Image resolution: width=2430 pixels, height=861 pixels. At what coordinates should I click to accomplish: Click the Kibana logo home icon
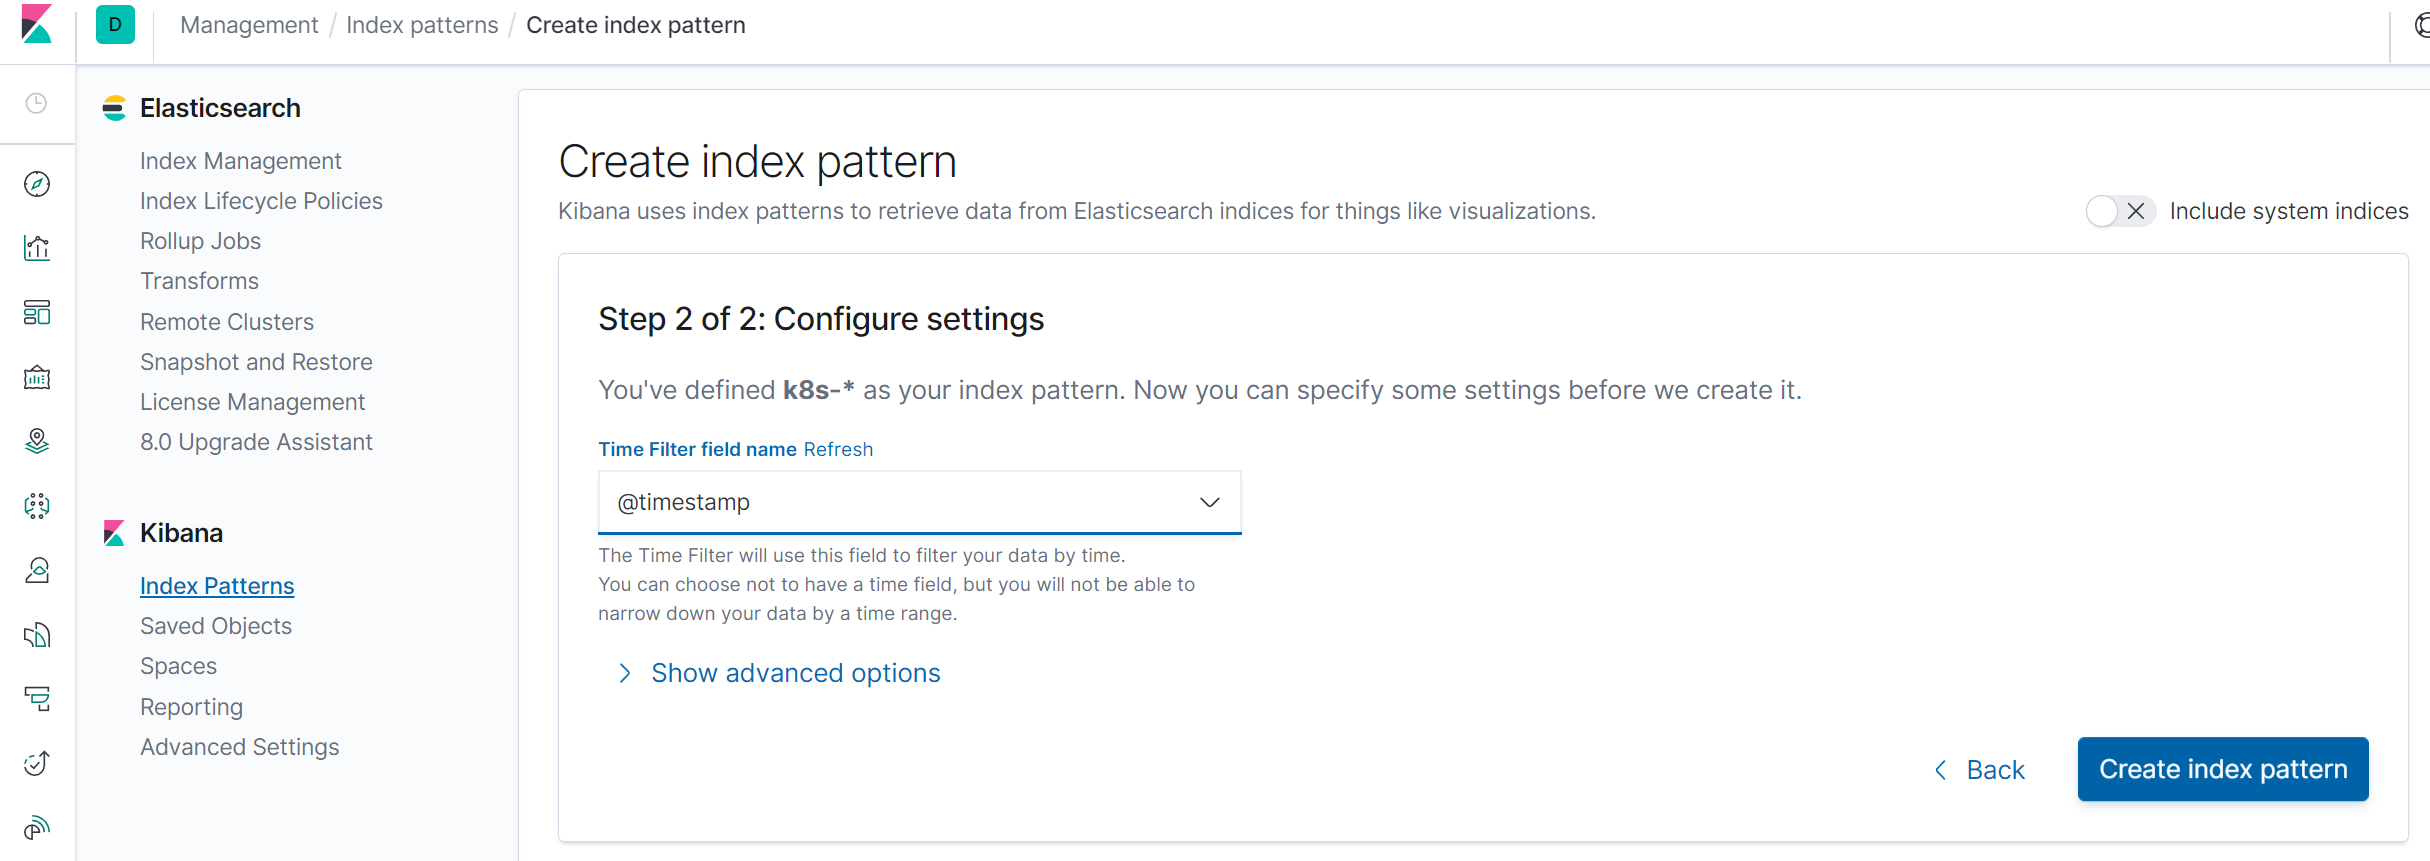click(37, 24)
